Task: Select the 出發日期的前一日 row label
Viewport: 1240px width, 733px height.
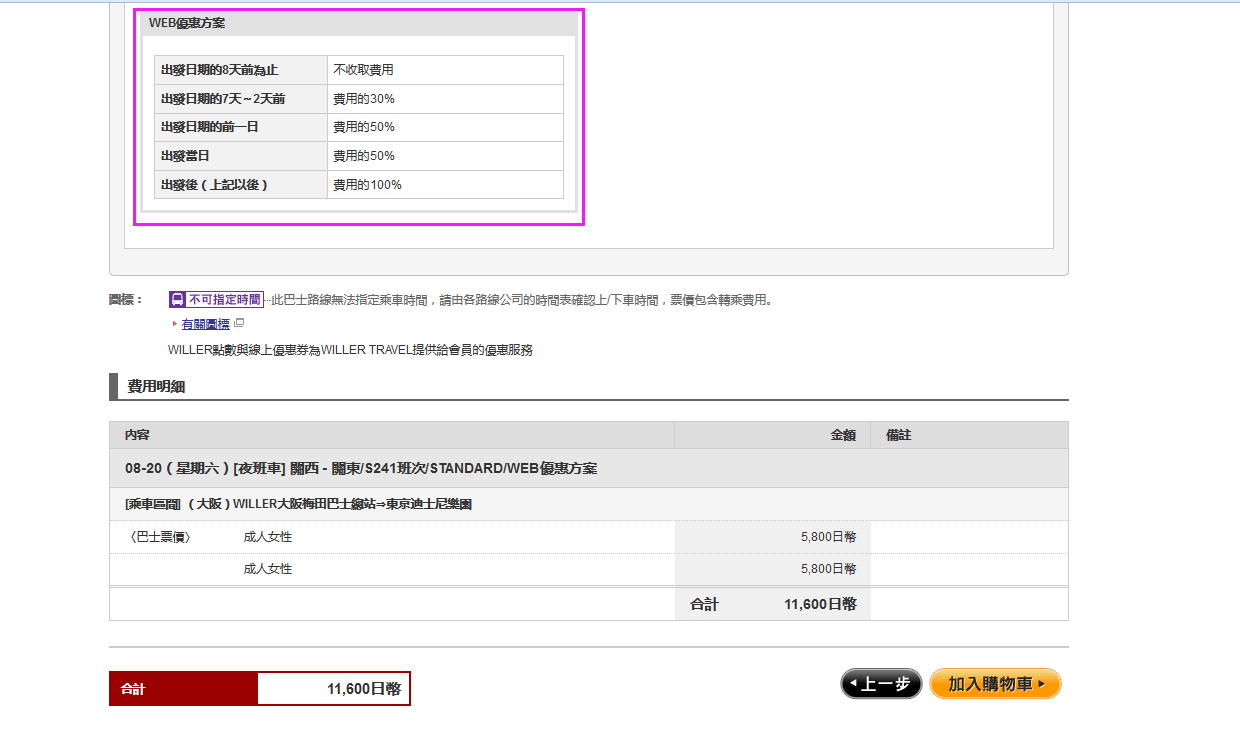Action: [241, 127]
